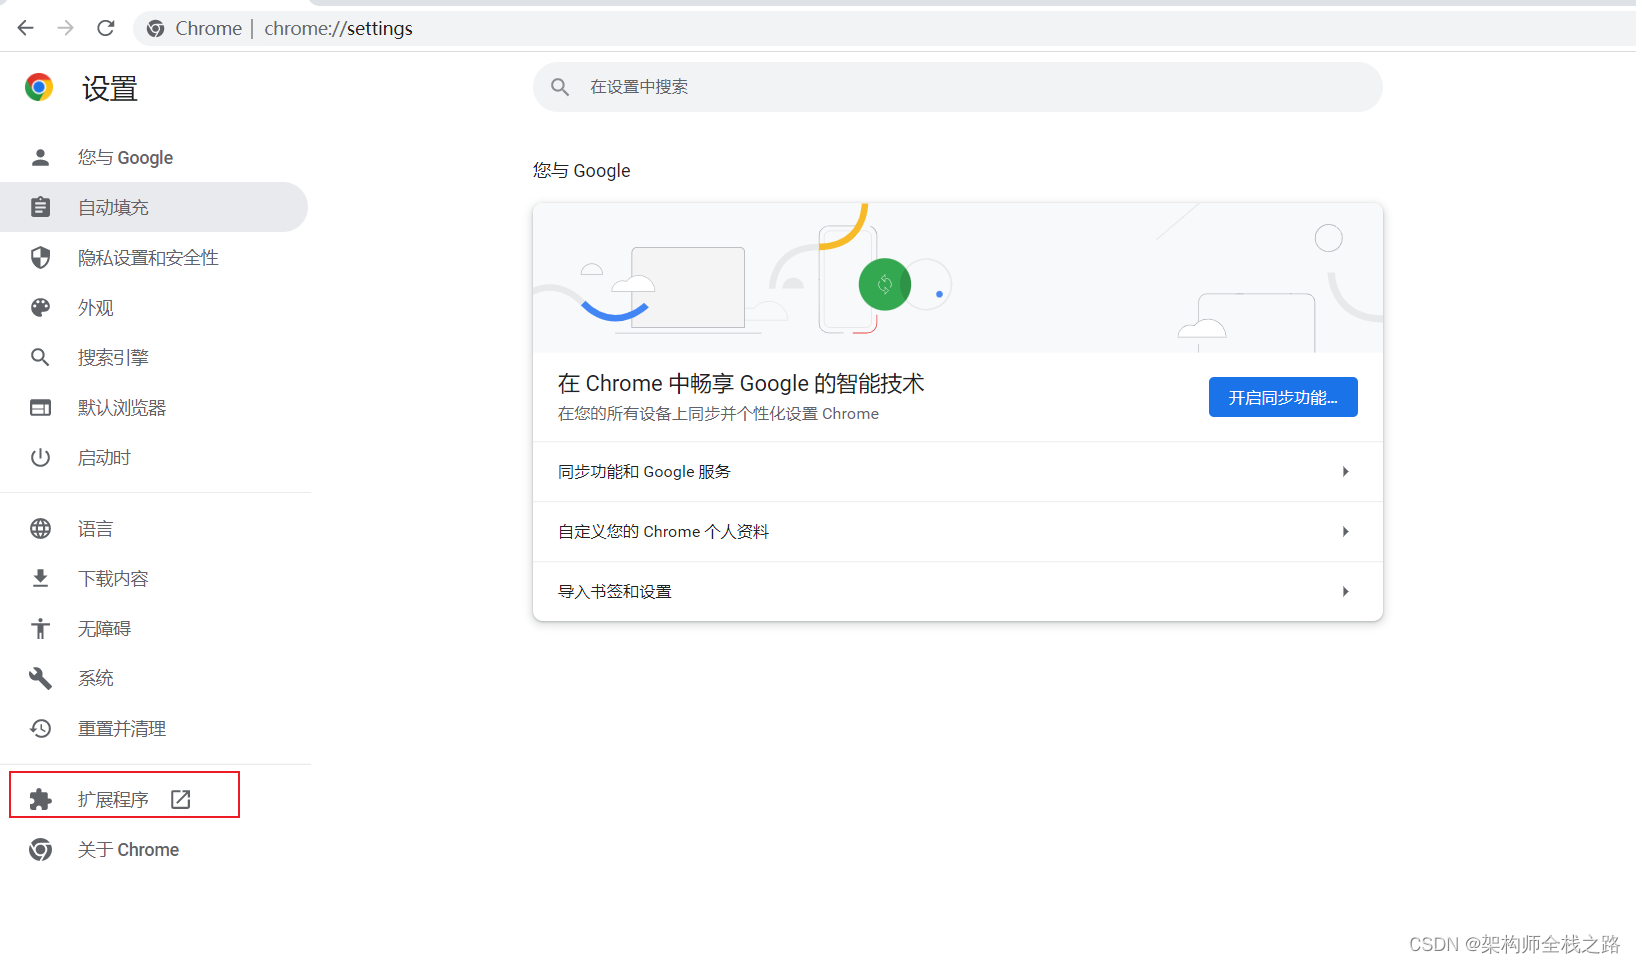Open 重置并清理 via history icon
This screenshot has width=1636, height=963.
click(40, 728)
